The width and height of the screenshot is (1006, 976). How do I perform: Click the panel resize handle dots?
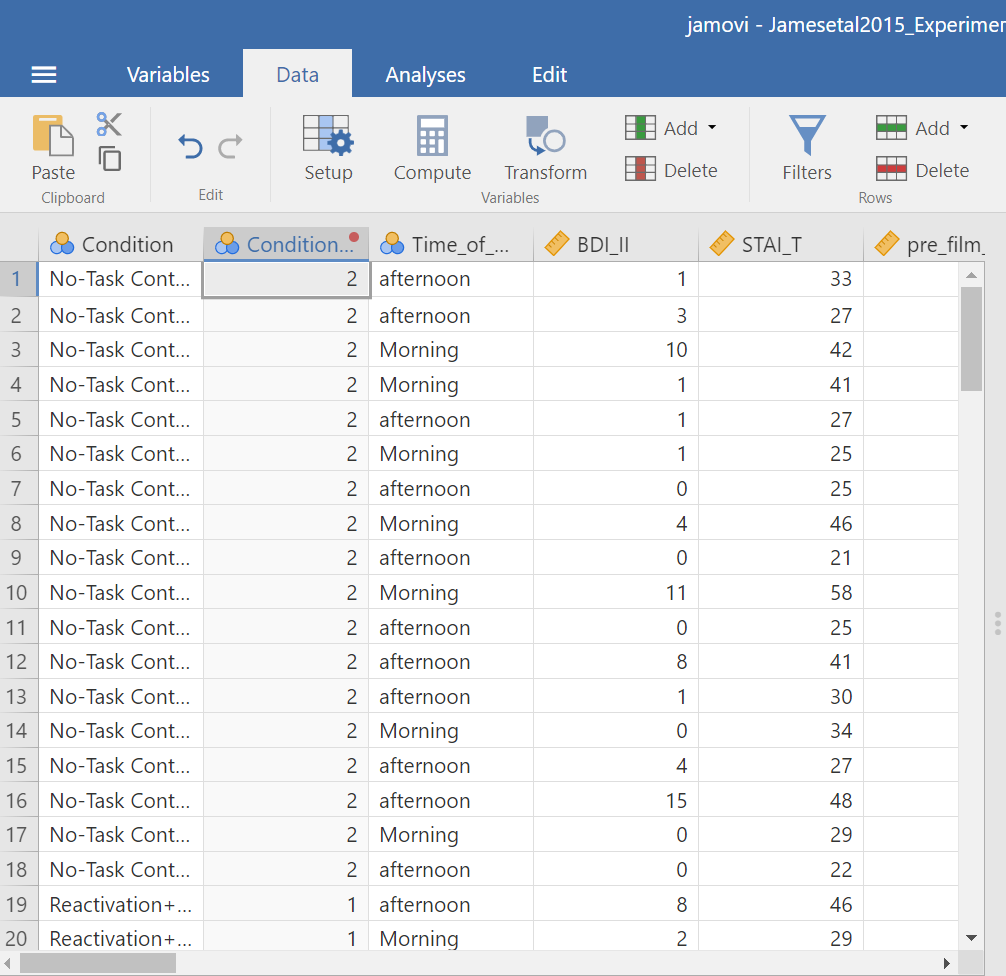(x=997, y=623)
